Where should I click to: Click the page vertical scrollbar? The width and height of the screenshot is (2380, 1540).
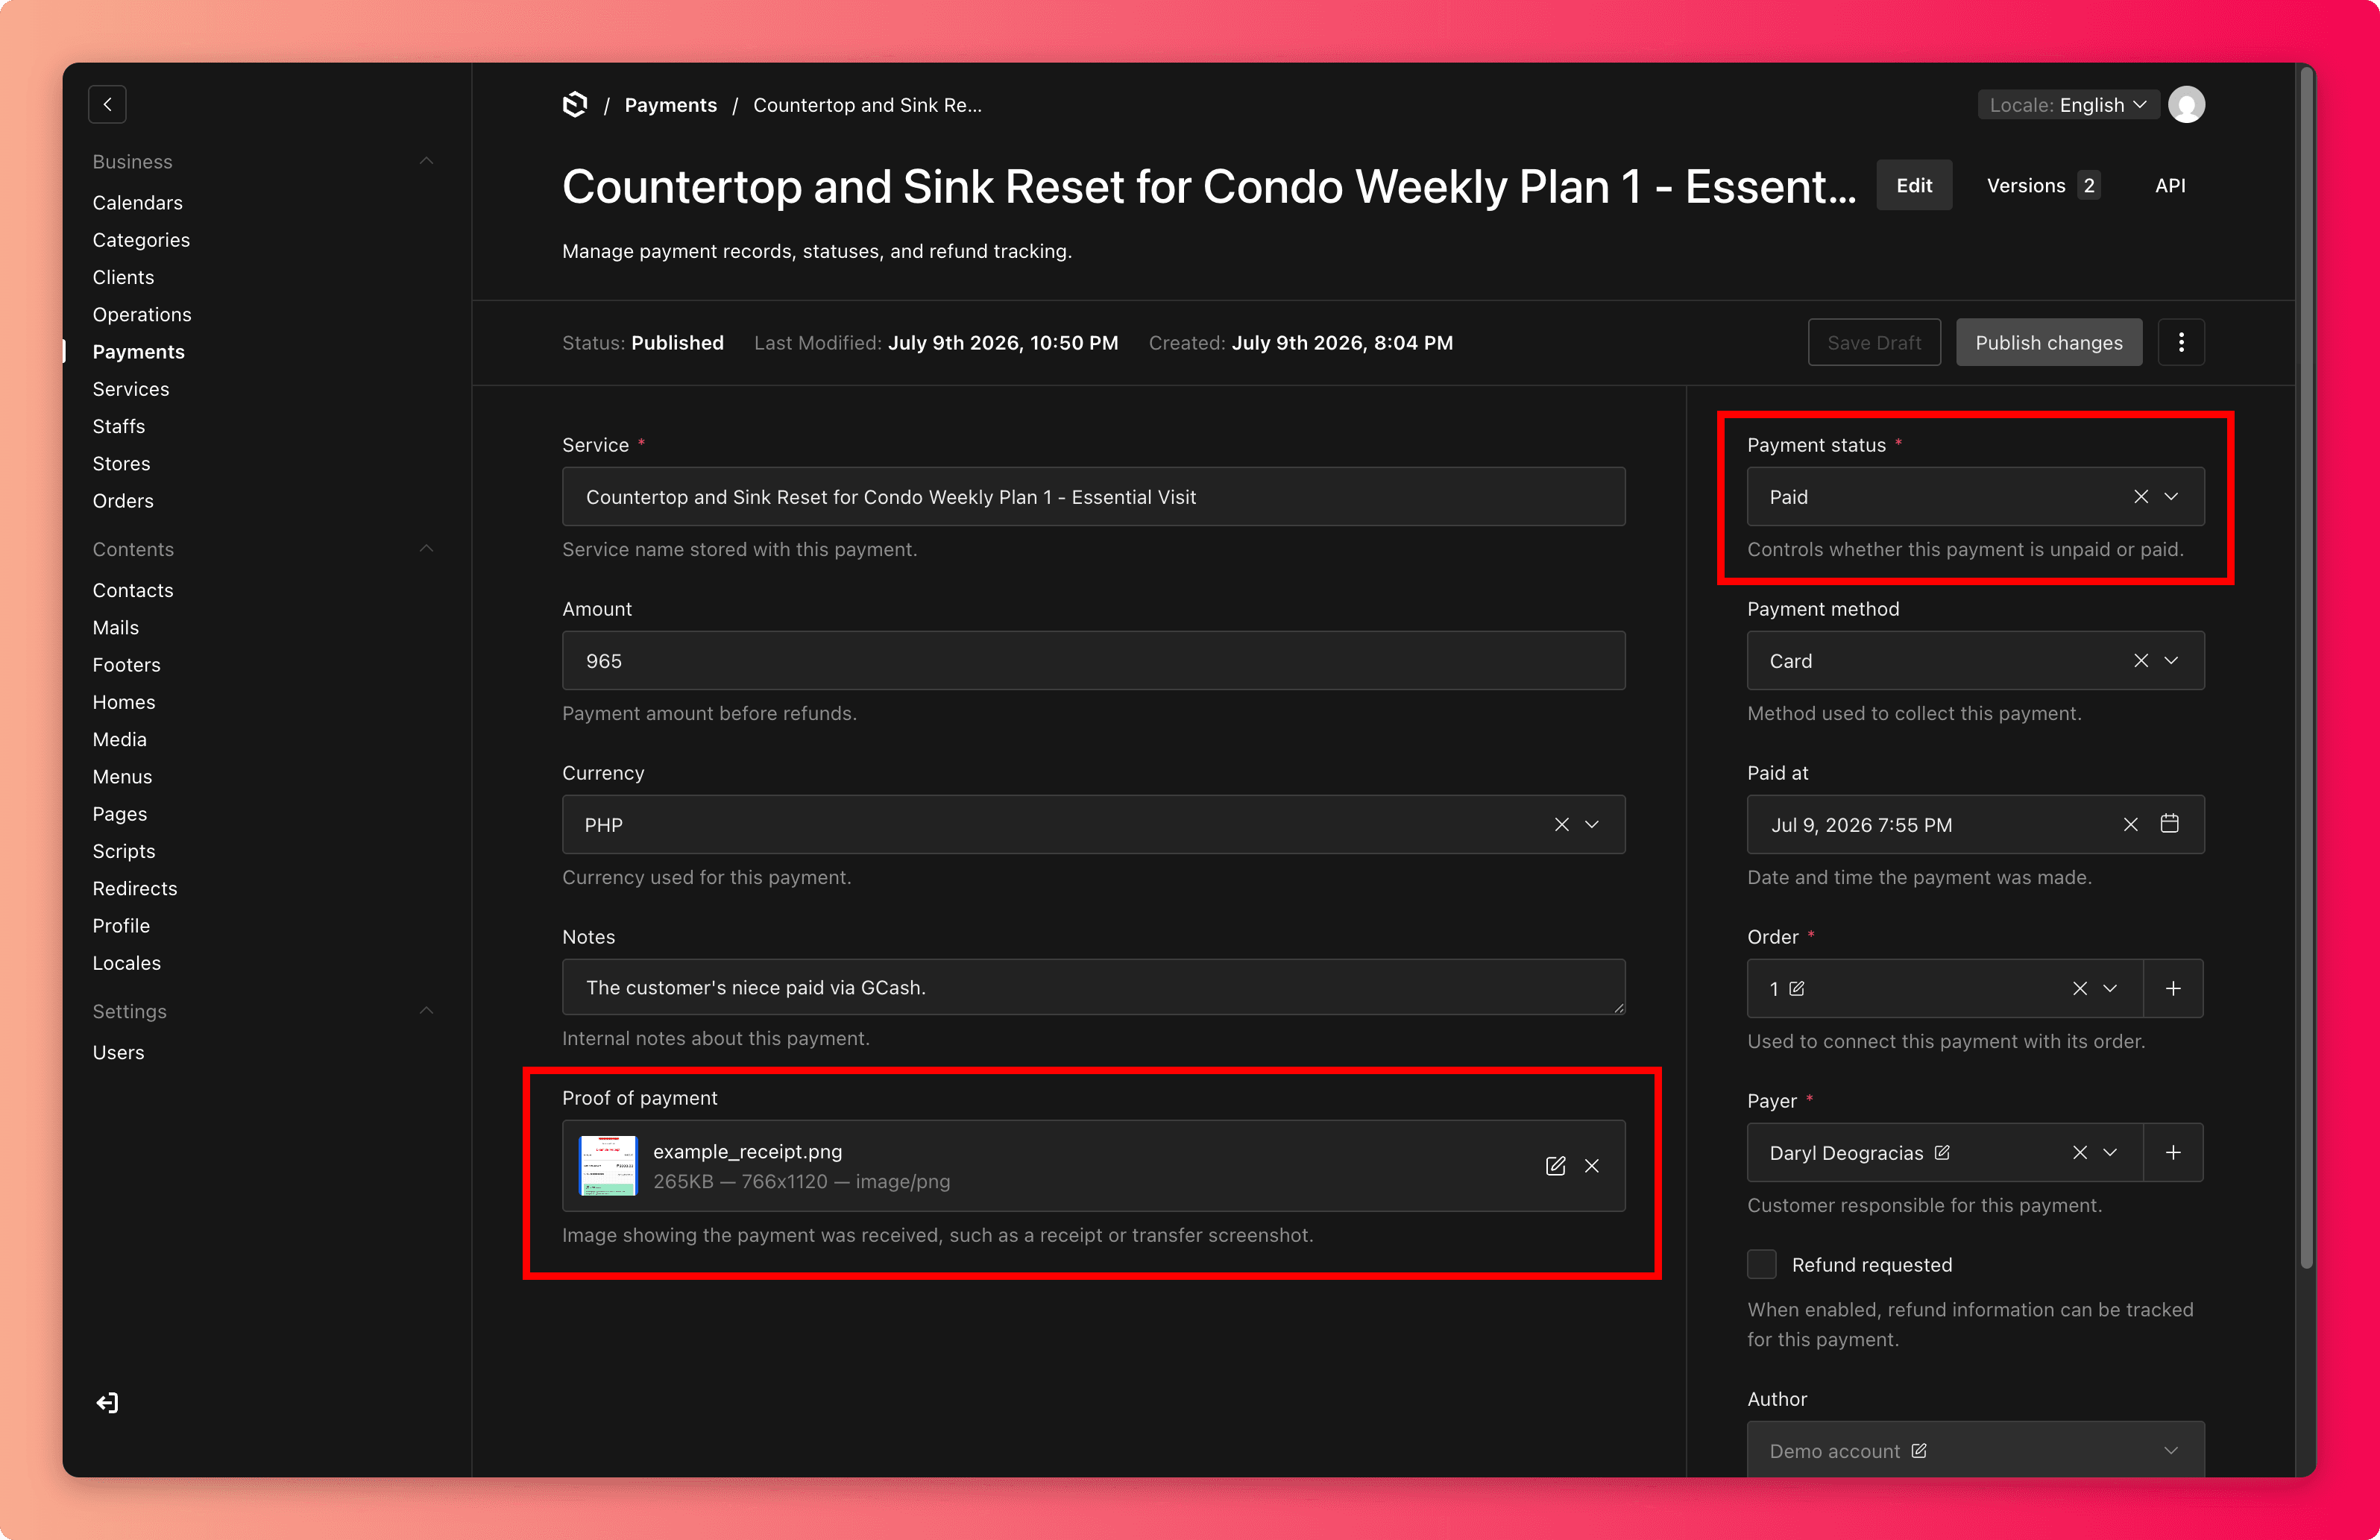2306,667
